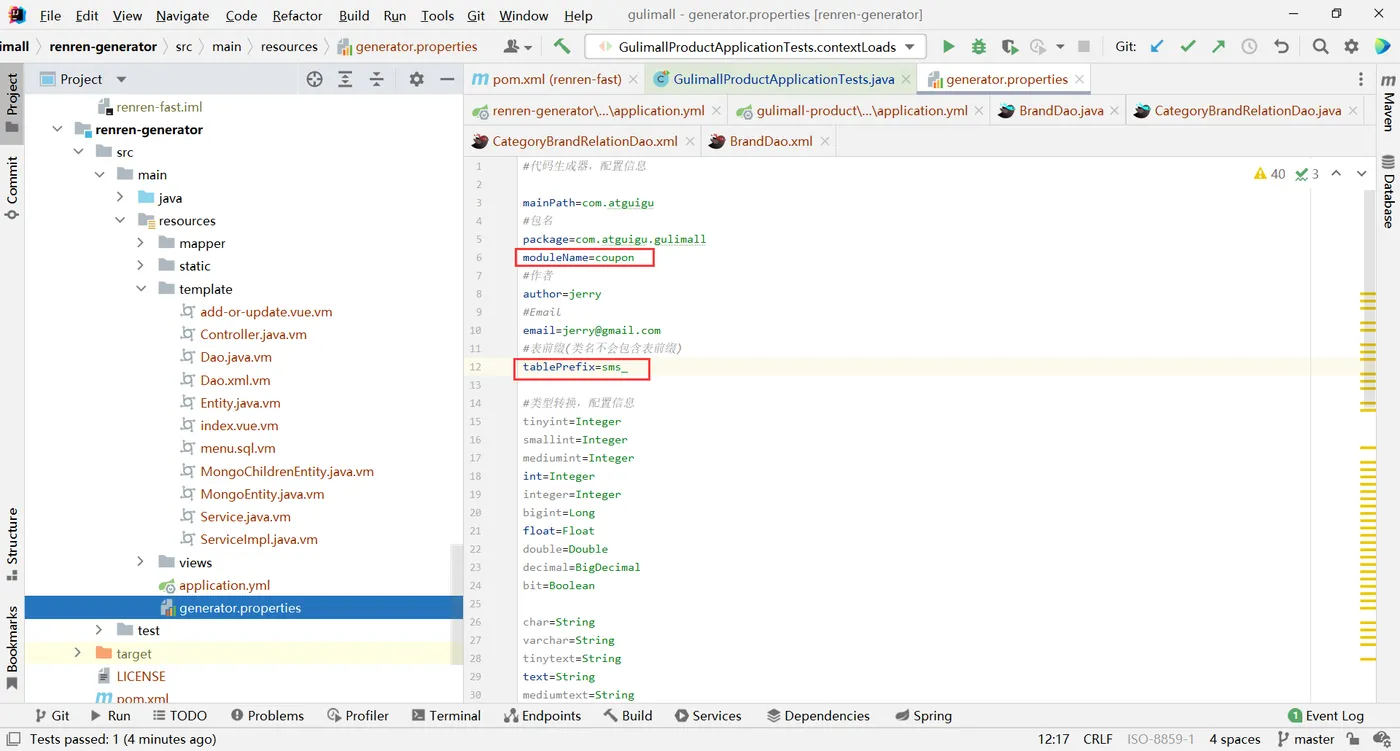This screenshot has width=1400, height=751.
Task: Open Event Log
Action: point(1326,716)
